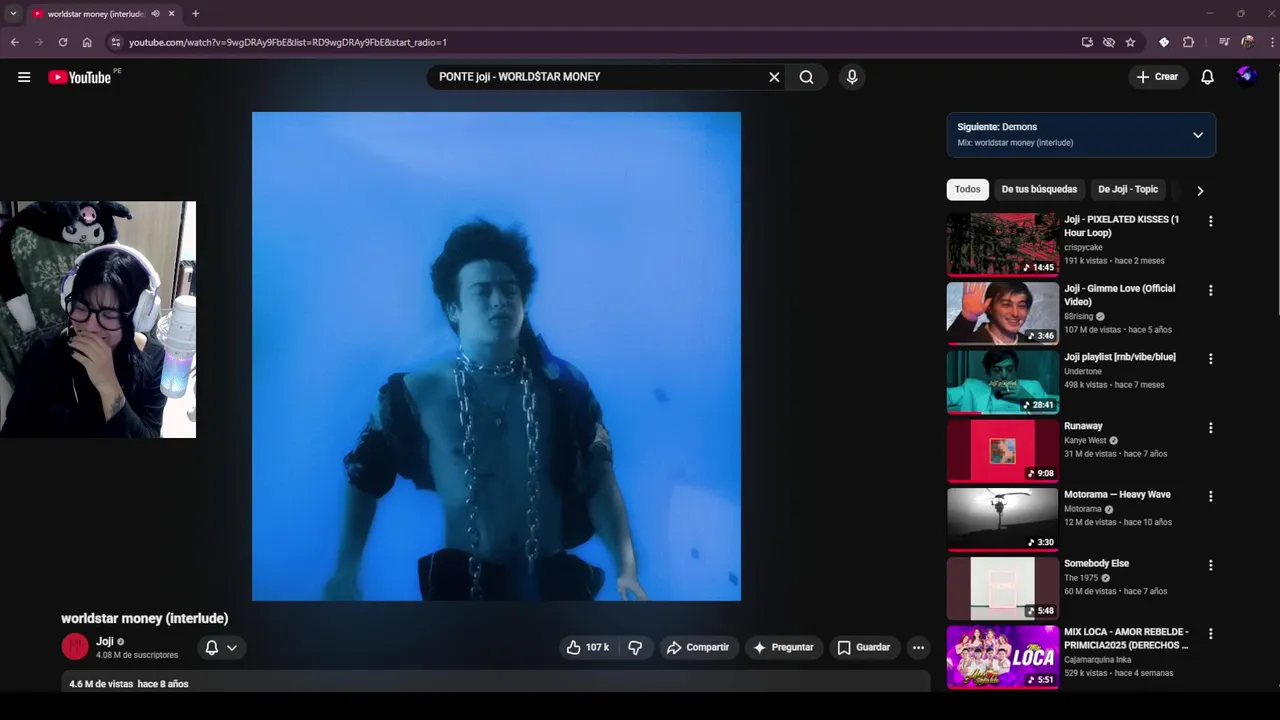Share video with Compartir button

click(x=698, y=647)
